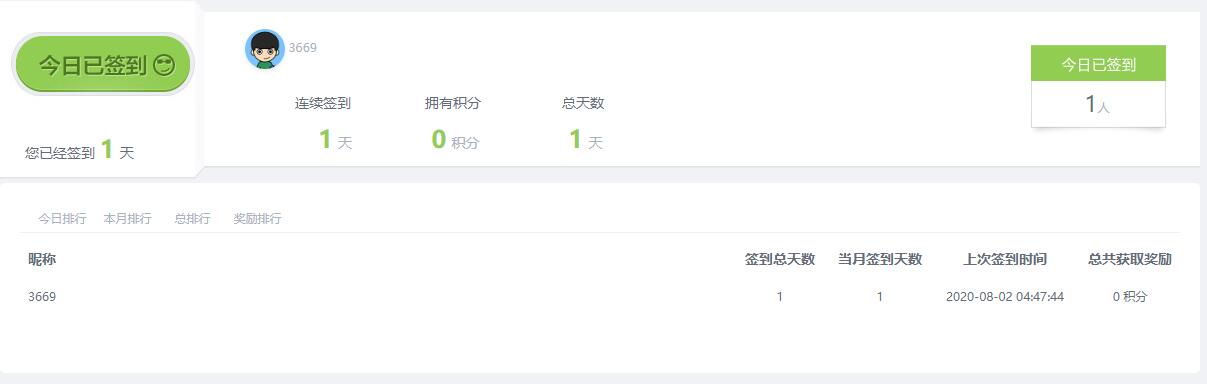Click the 1人 signed-in count box
This screenshot has width=1207, height=384.
pos(1098,104)
